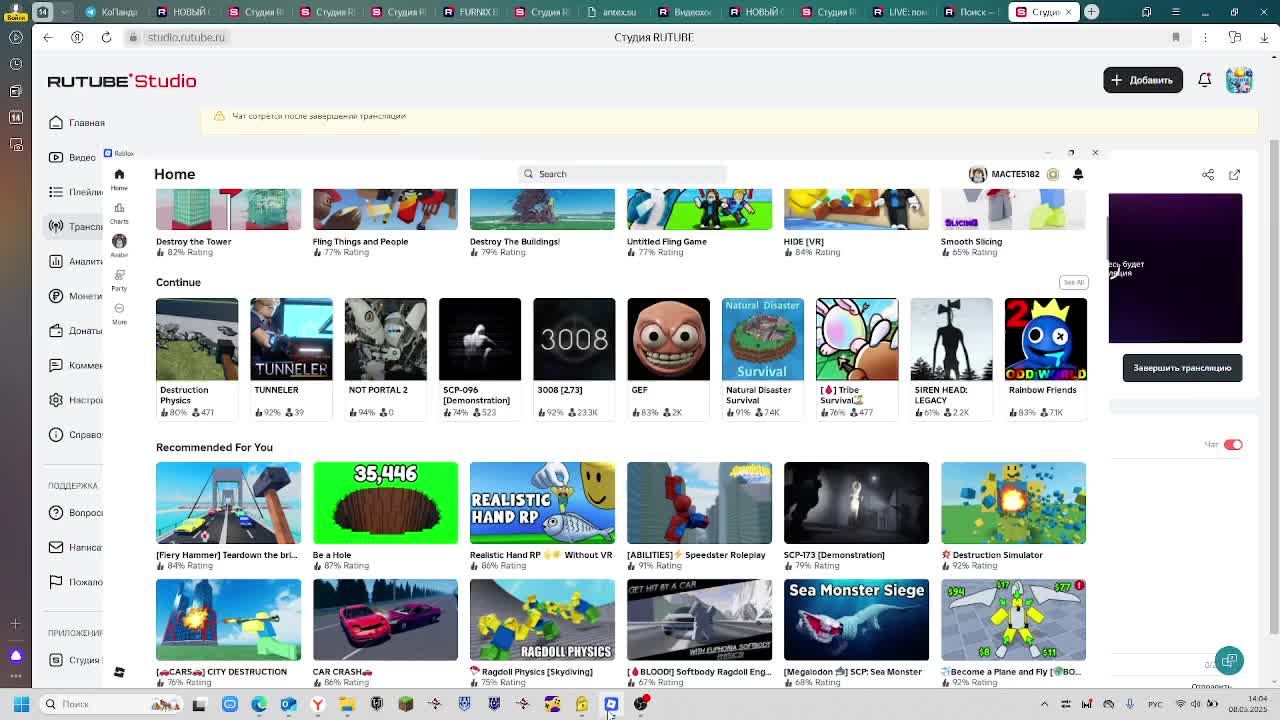The image size is (1280, 720).
Task: Click See All in Continue section
Action: click(x=1073, y=282)
